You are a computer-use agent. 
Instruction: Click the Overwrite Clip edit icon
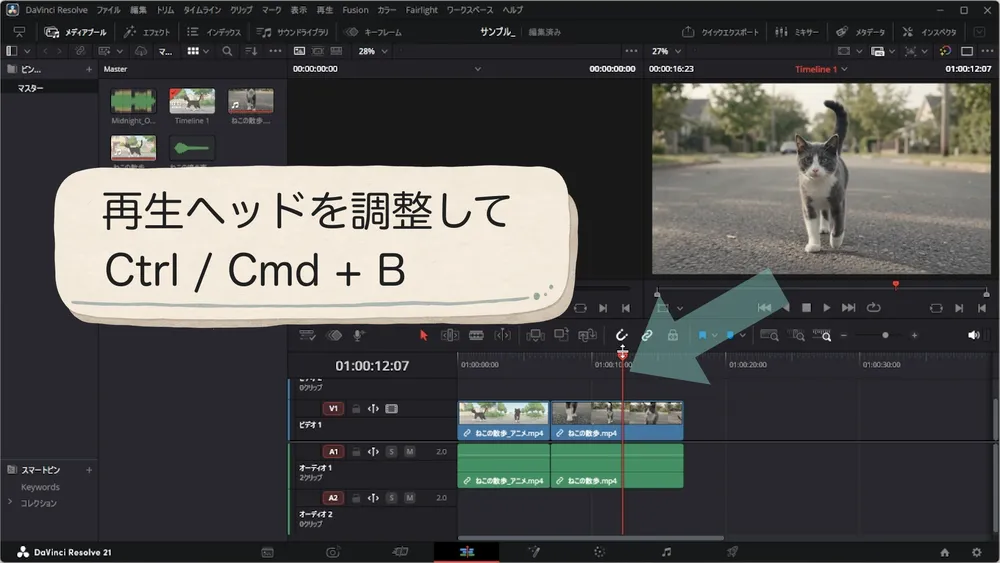pyautogui.click(x=561, y=335)
